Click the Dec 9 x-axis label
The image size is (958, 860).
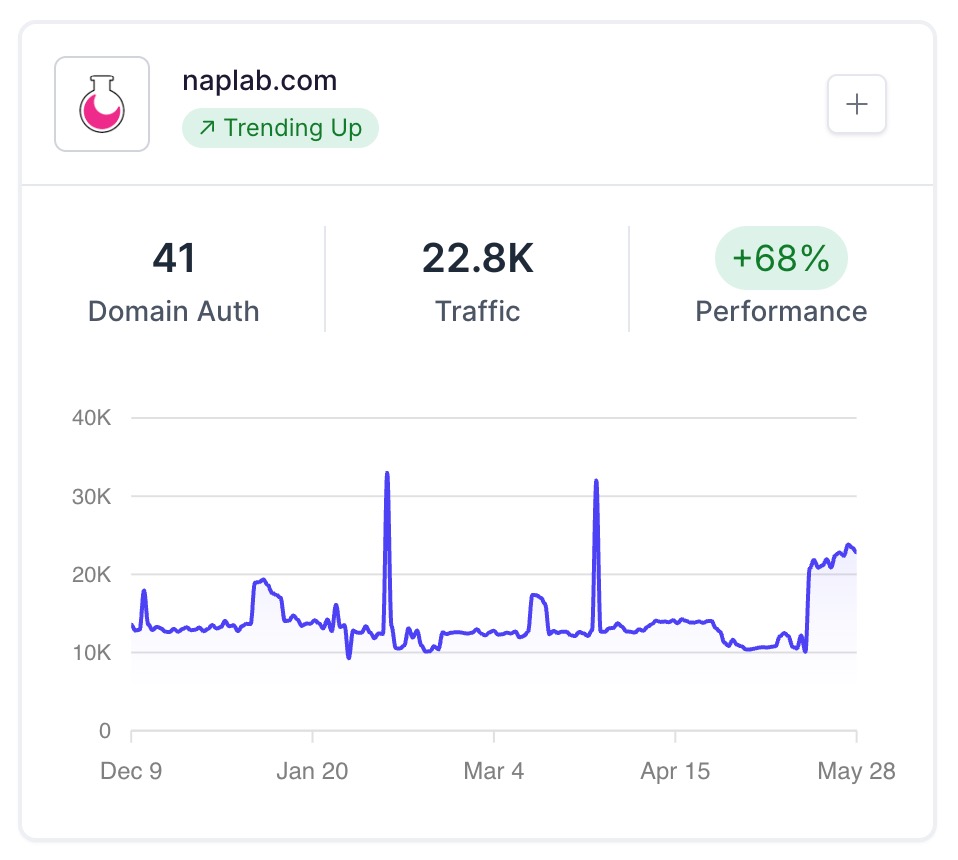[x=131, y=771]
